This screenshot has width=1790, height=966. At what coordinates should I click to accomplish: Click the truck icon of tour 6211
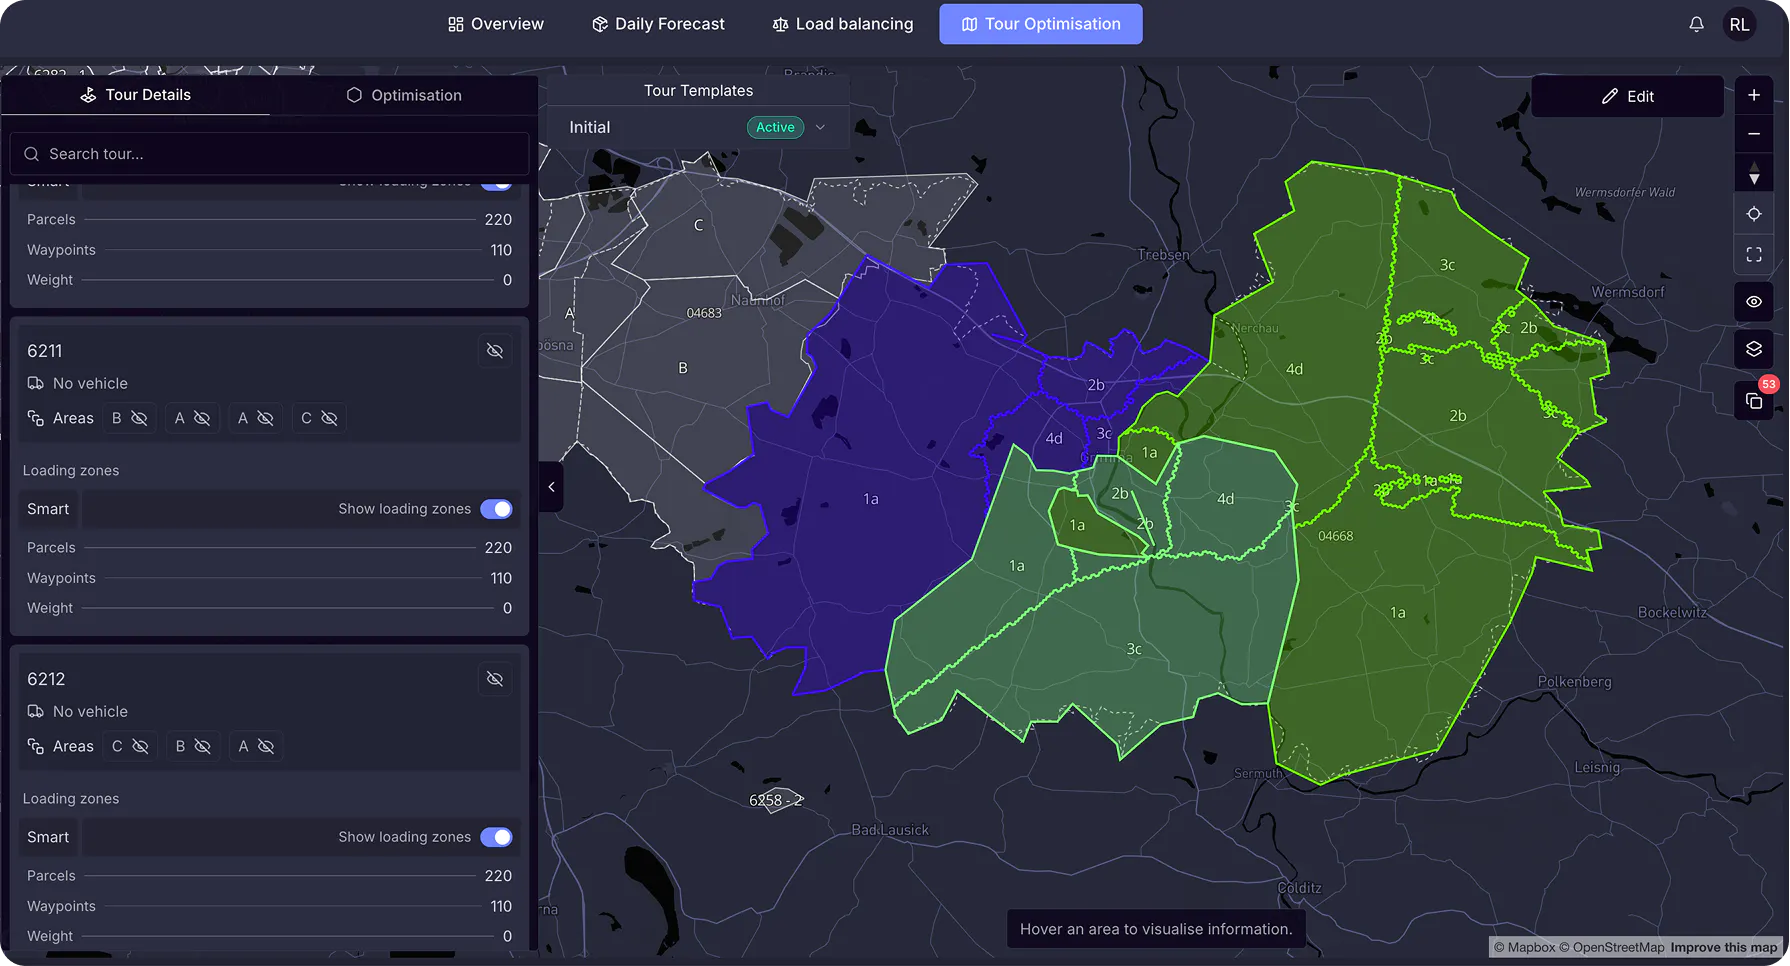[x=35, y=383]
